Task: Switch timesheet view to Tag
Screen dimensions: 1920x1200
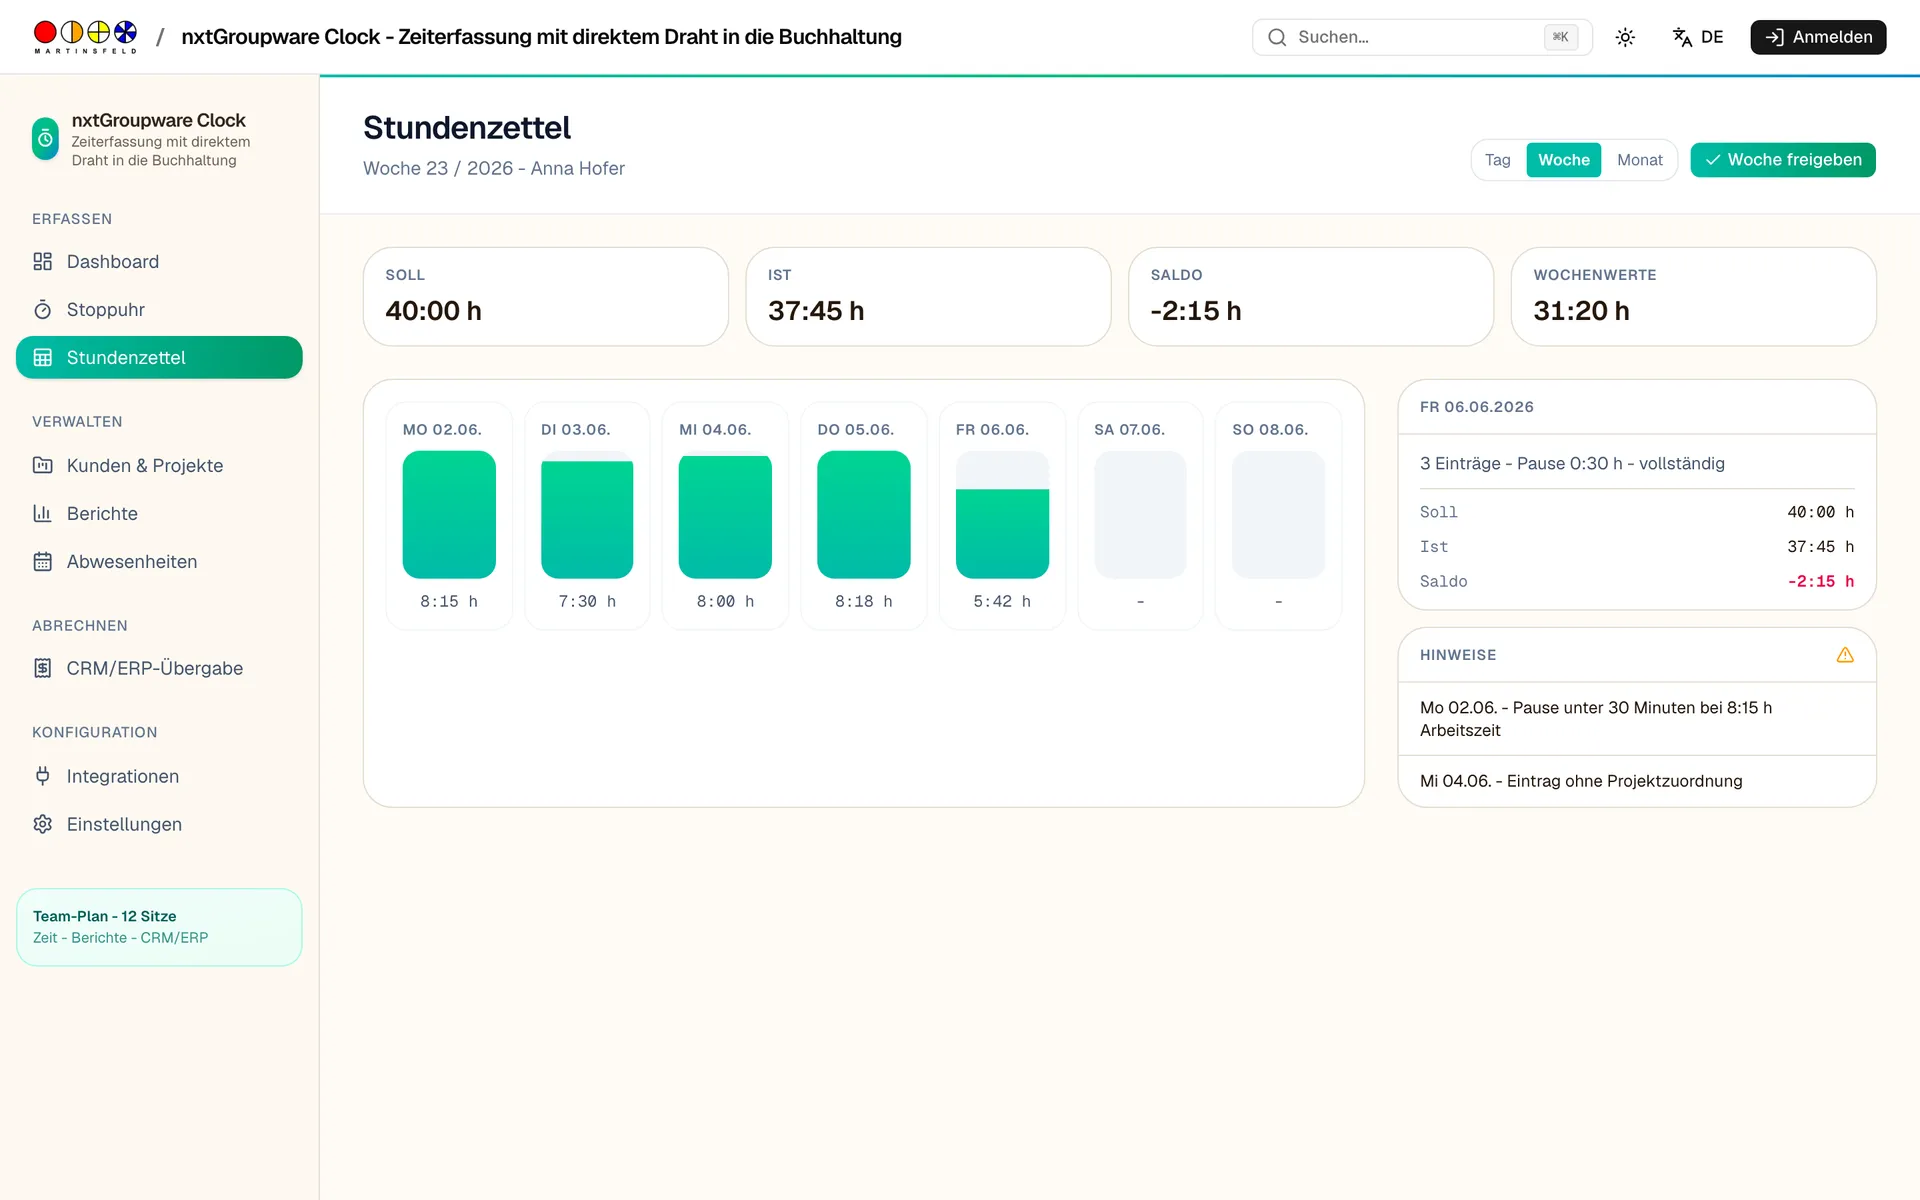Action: point(1497,160)
